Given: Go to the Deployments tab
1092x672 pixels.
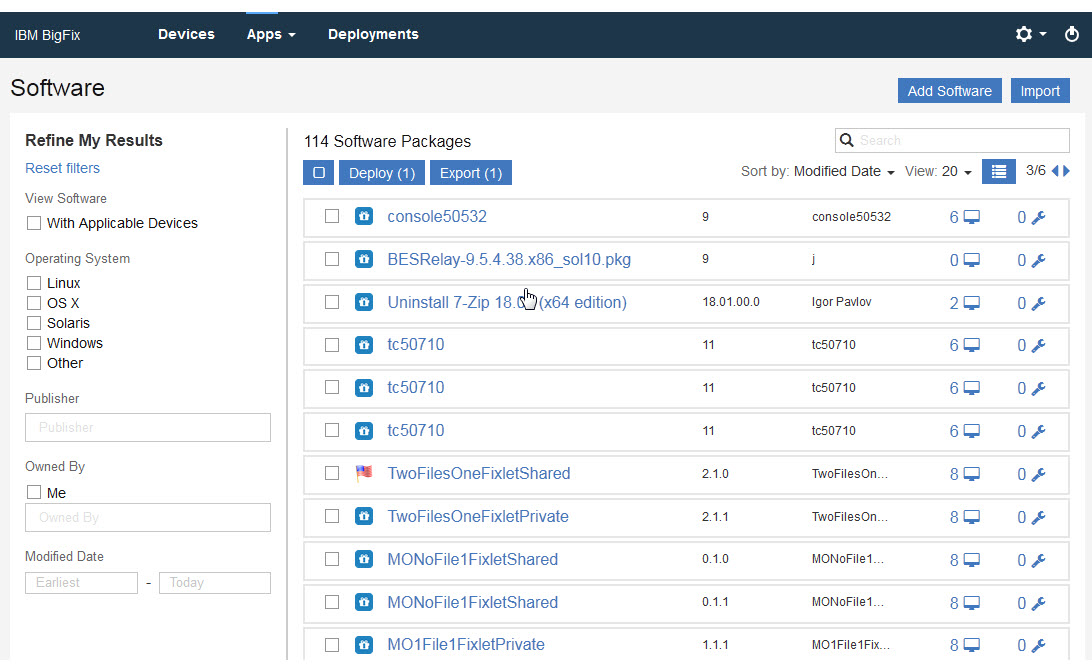Looking at the screenshot, I should pyautogui.click(x=373, y=34).
